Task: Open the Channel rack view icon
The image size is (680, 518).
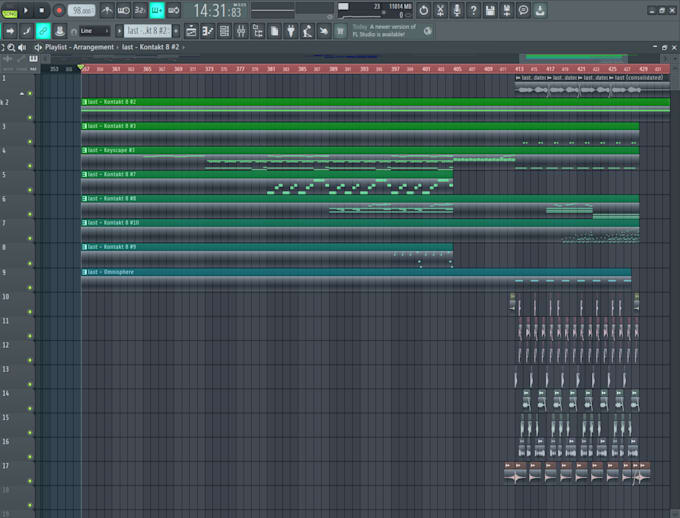Action: click(224, 31)
